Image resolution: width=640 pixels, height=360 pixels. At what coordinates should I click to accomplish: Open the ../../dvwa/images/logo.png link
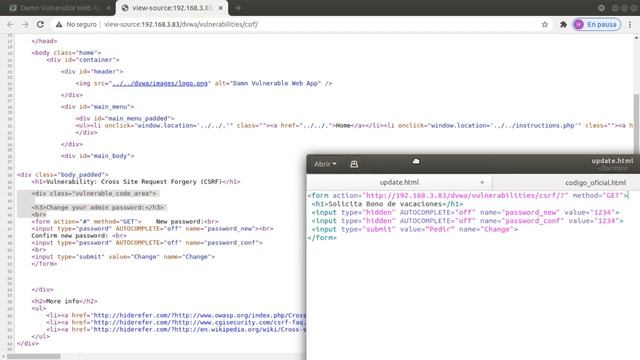160,83
